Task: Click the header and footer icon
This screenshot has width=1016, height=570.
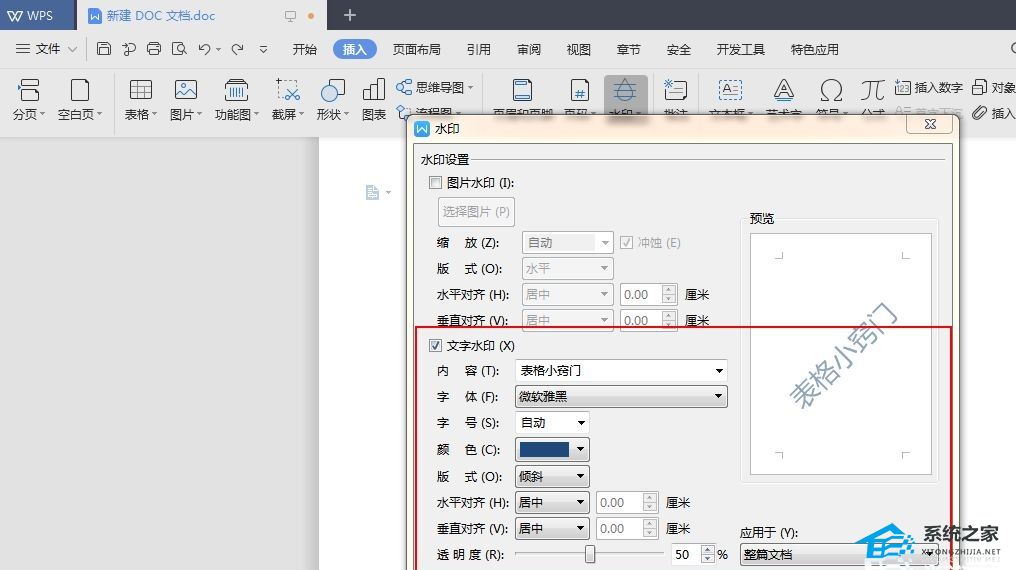Action: [x=522, y=91]
